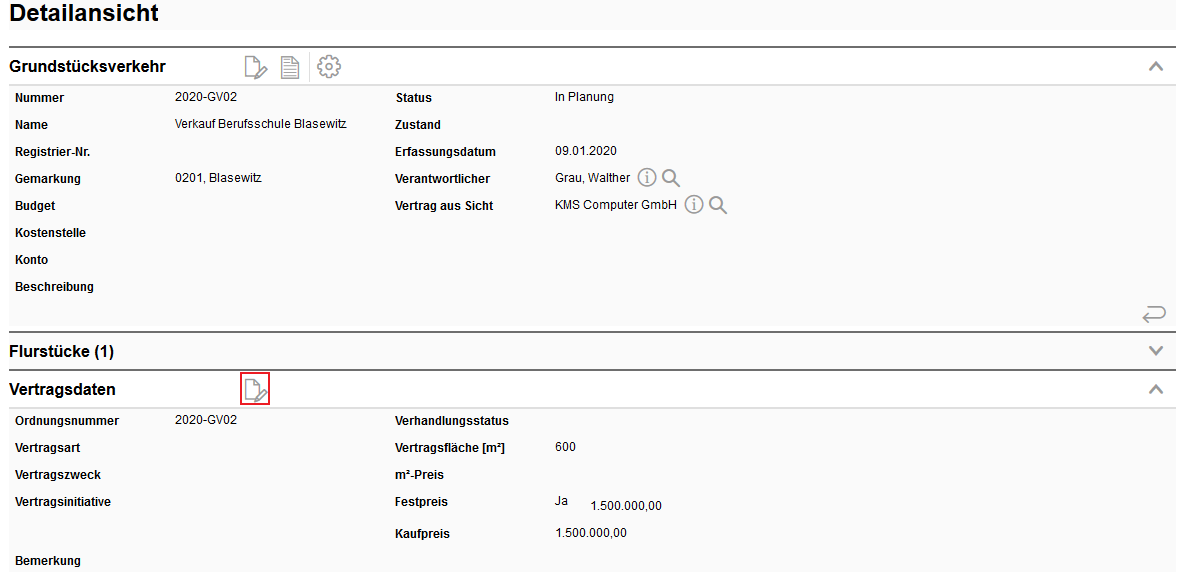Click the return arrow icon in Grundstücksverkehr
The image size is (1190, 572).
pos(1154,314)
